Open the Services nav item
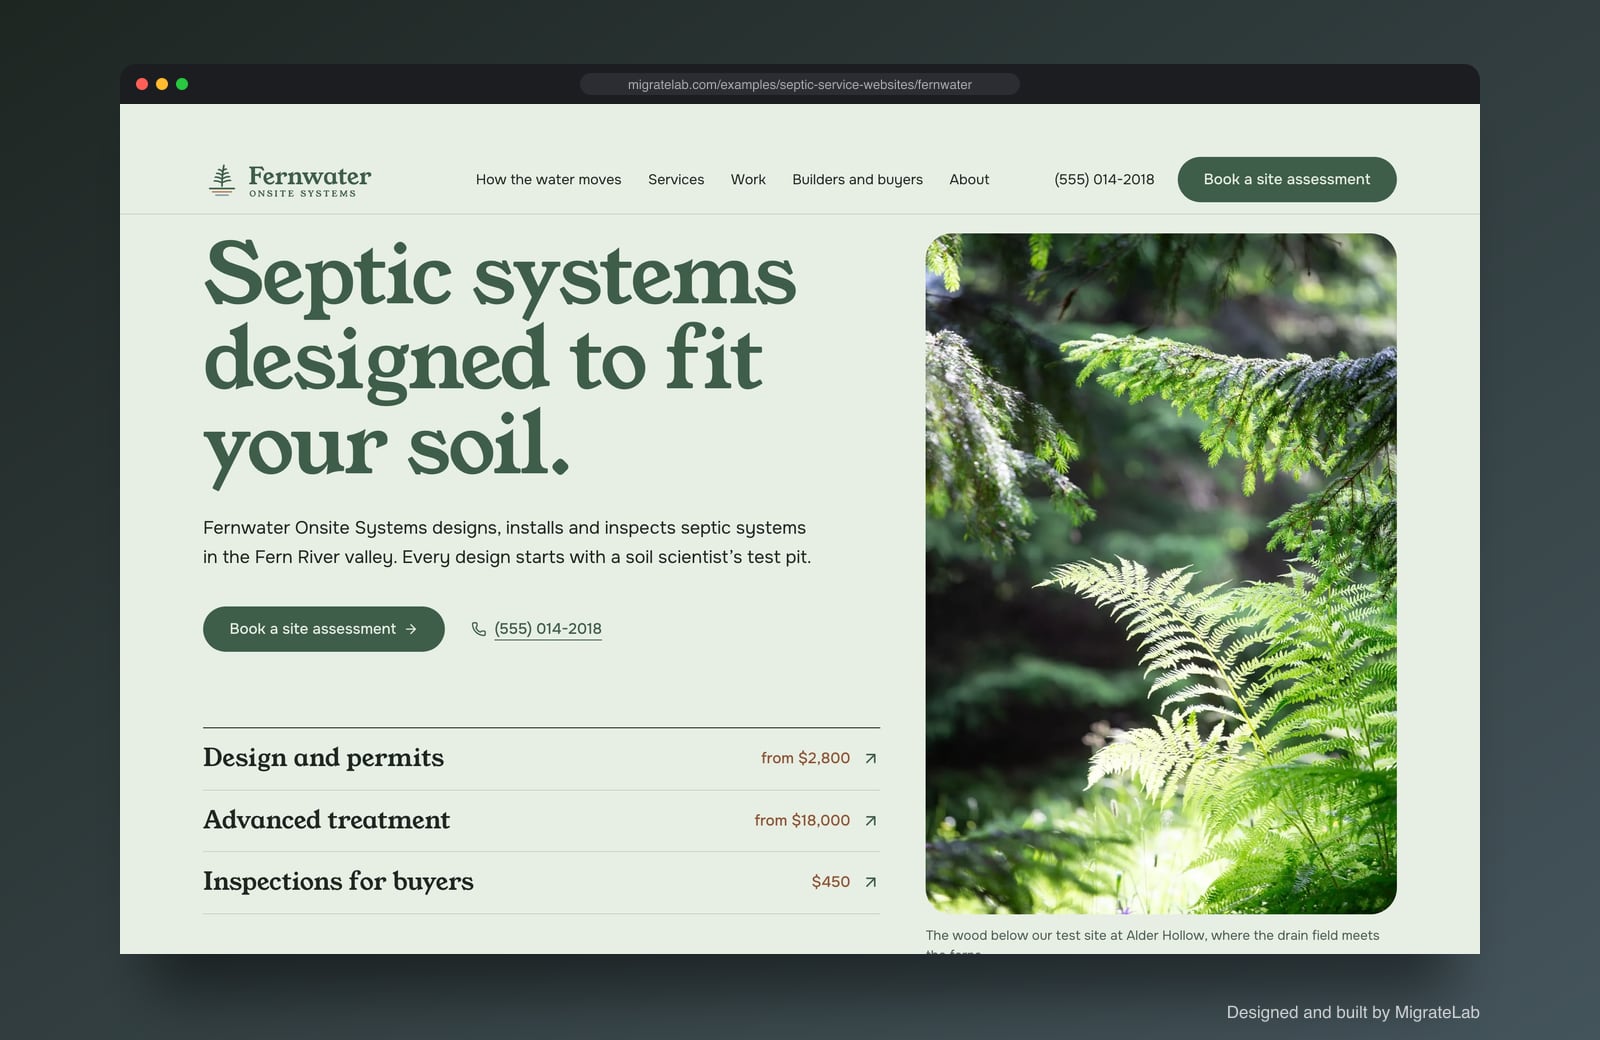Viewport: 1600px width, 1040px height. (676, 180)
